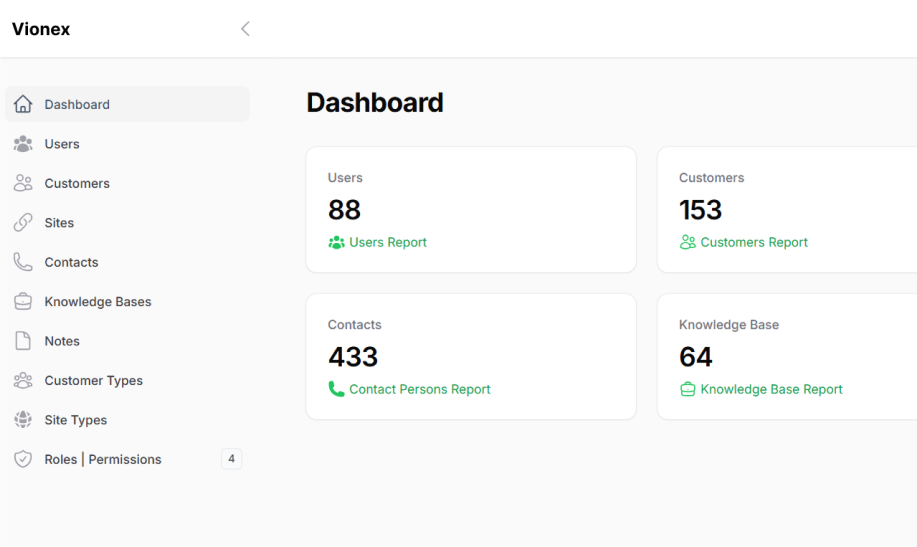Open the Customers Report link
Screen dimensions: 917x547
coord(753,242)
